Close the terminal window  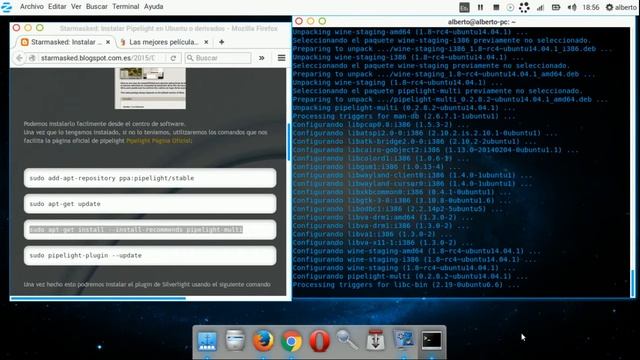(299, 21)
